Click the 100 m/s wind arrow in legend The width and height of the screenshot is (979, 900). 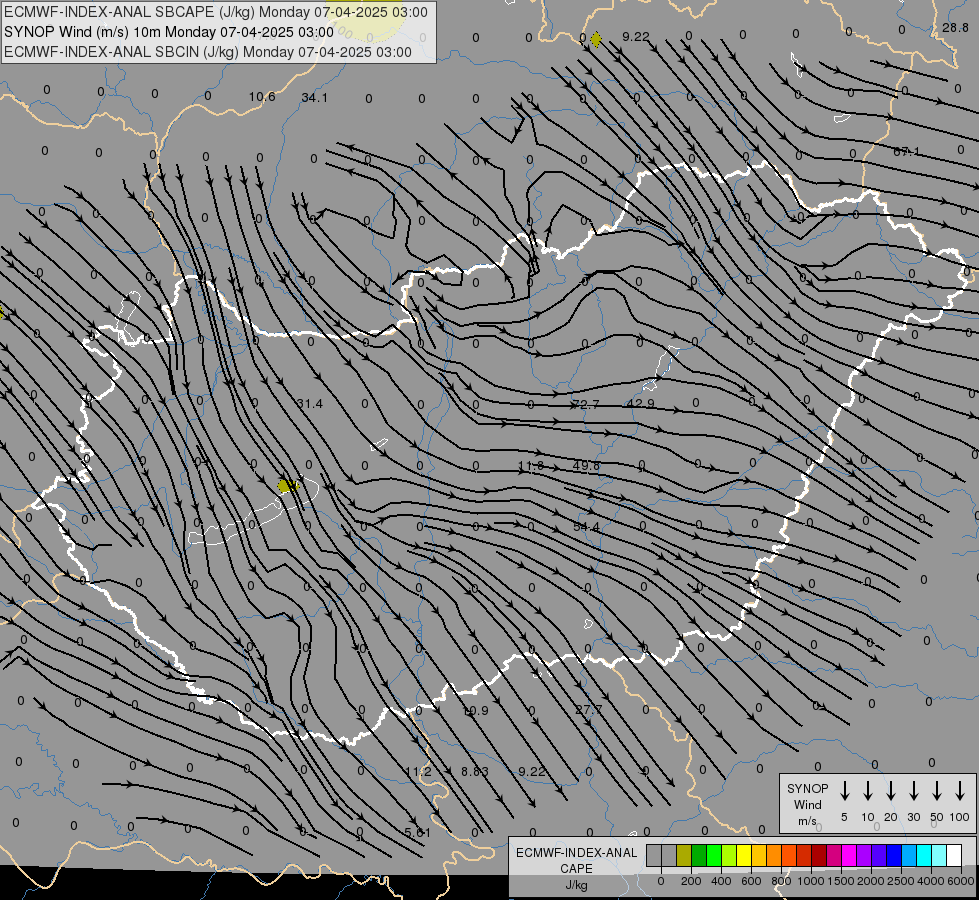click(960, 791)
